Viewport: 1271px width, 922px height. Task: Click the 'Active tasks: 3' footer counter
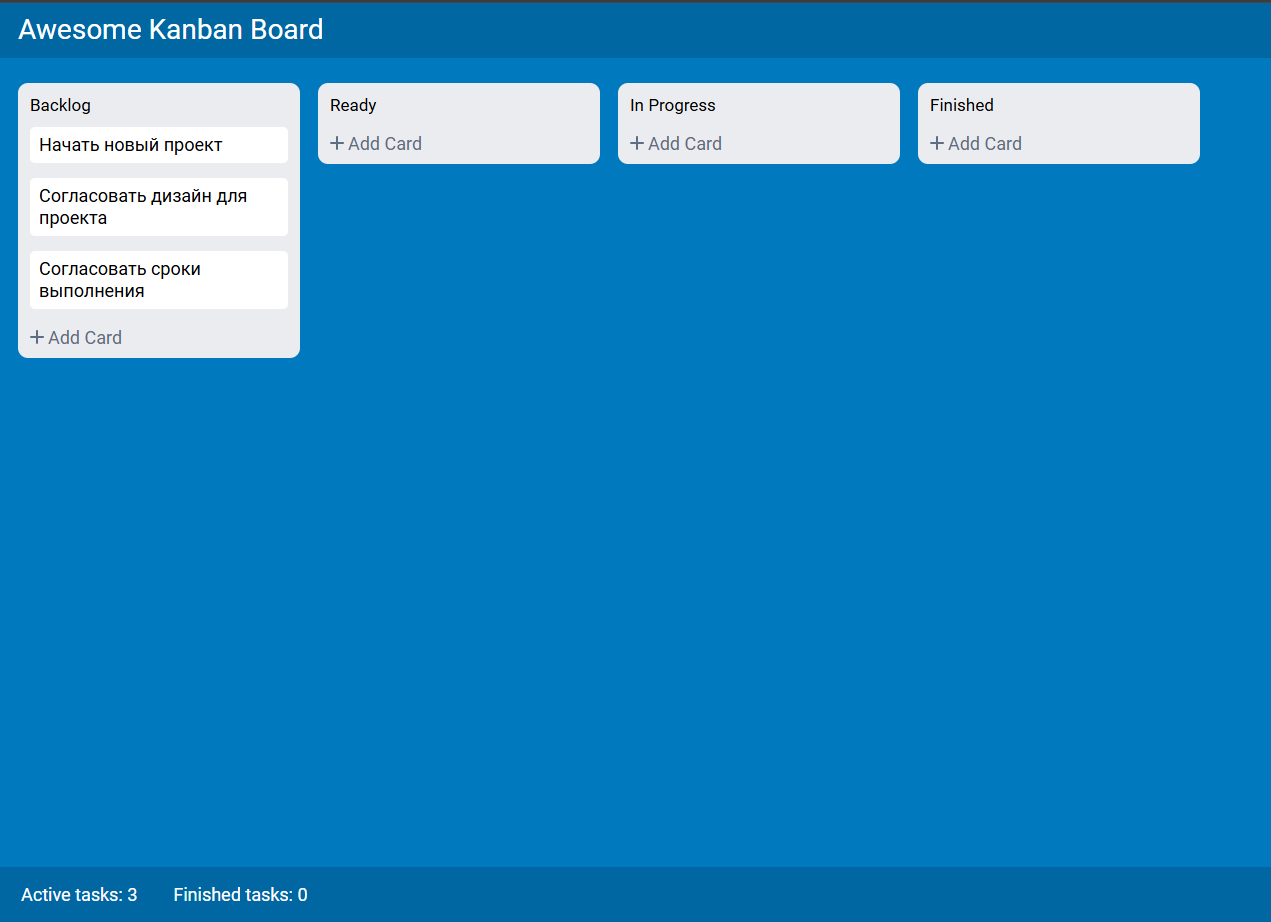click(79, 895)
